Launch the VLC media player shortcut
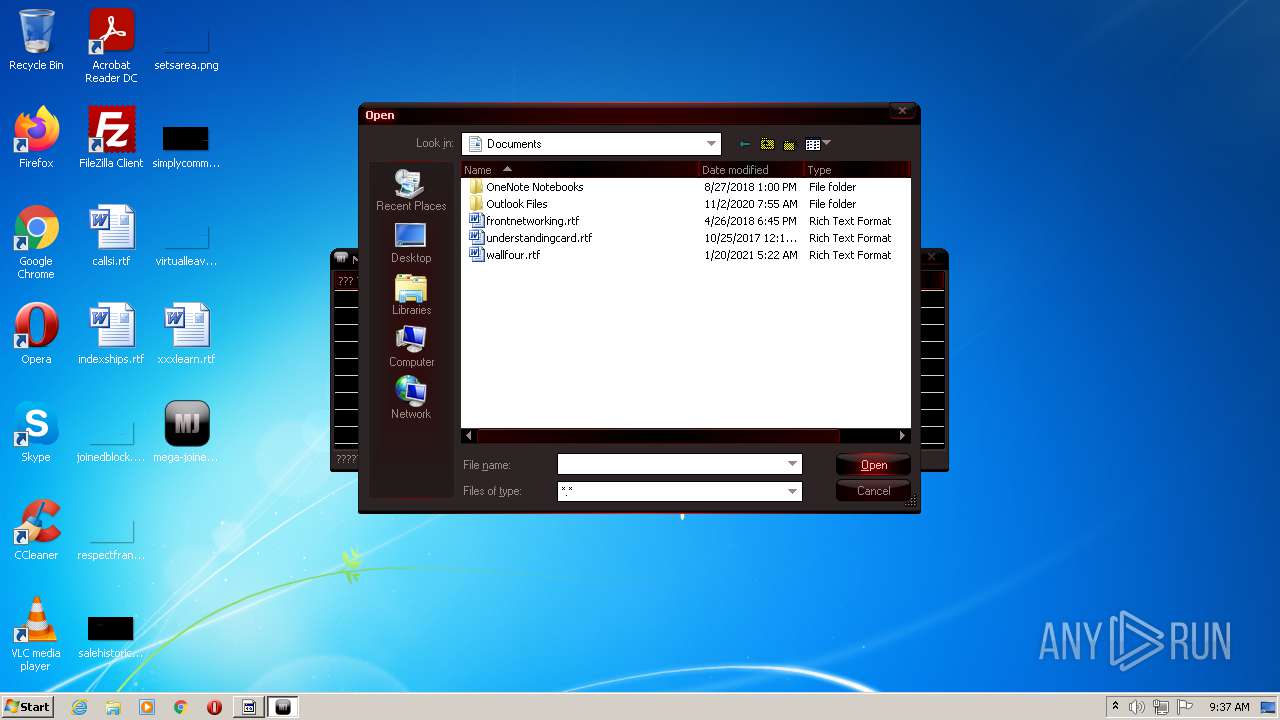 [36, 634]
